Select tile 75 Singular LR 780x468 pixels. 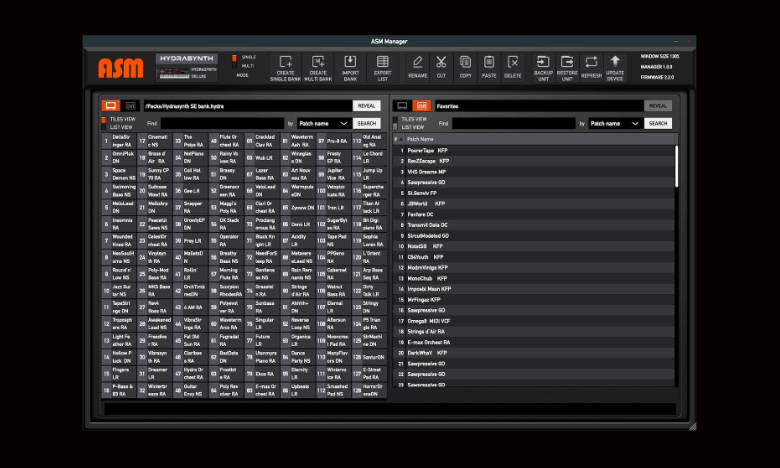pos(262,324)
